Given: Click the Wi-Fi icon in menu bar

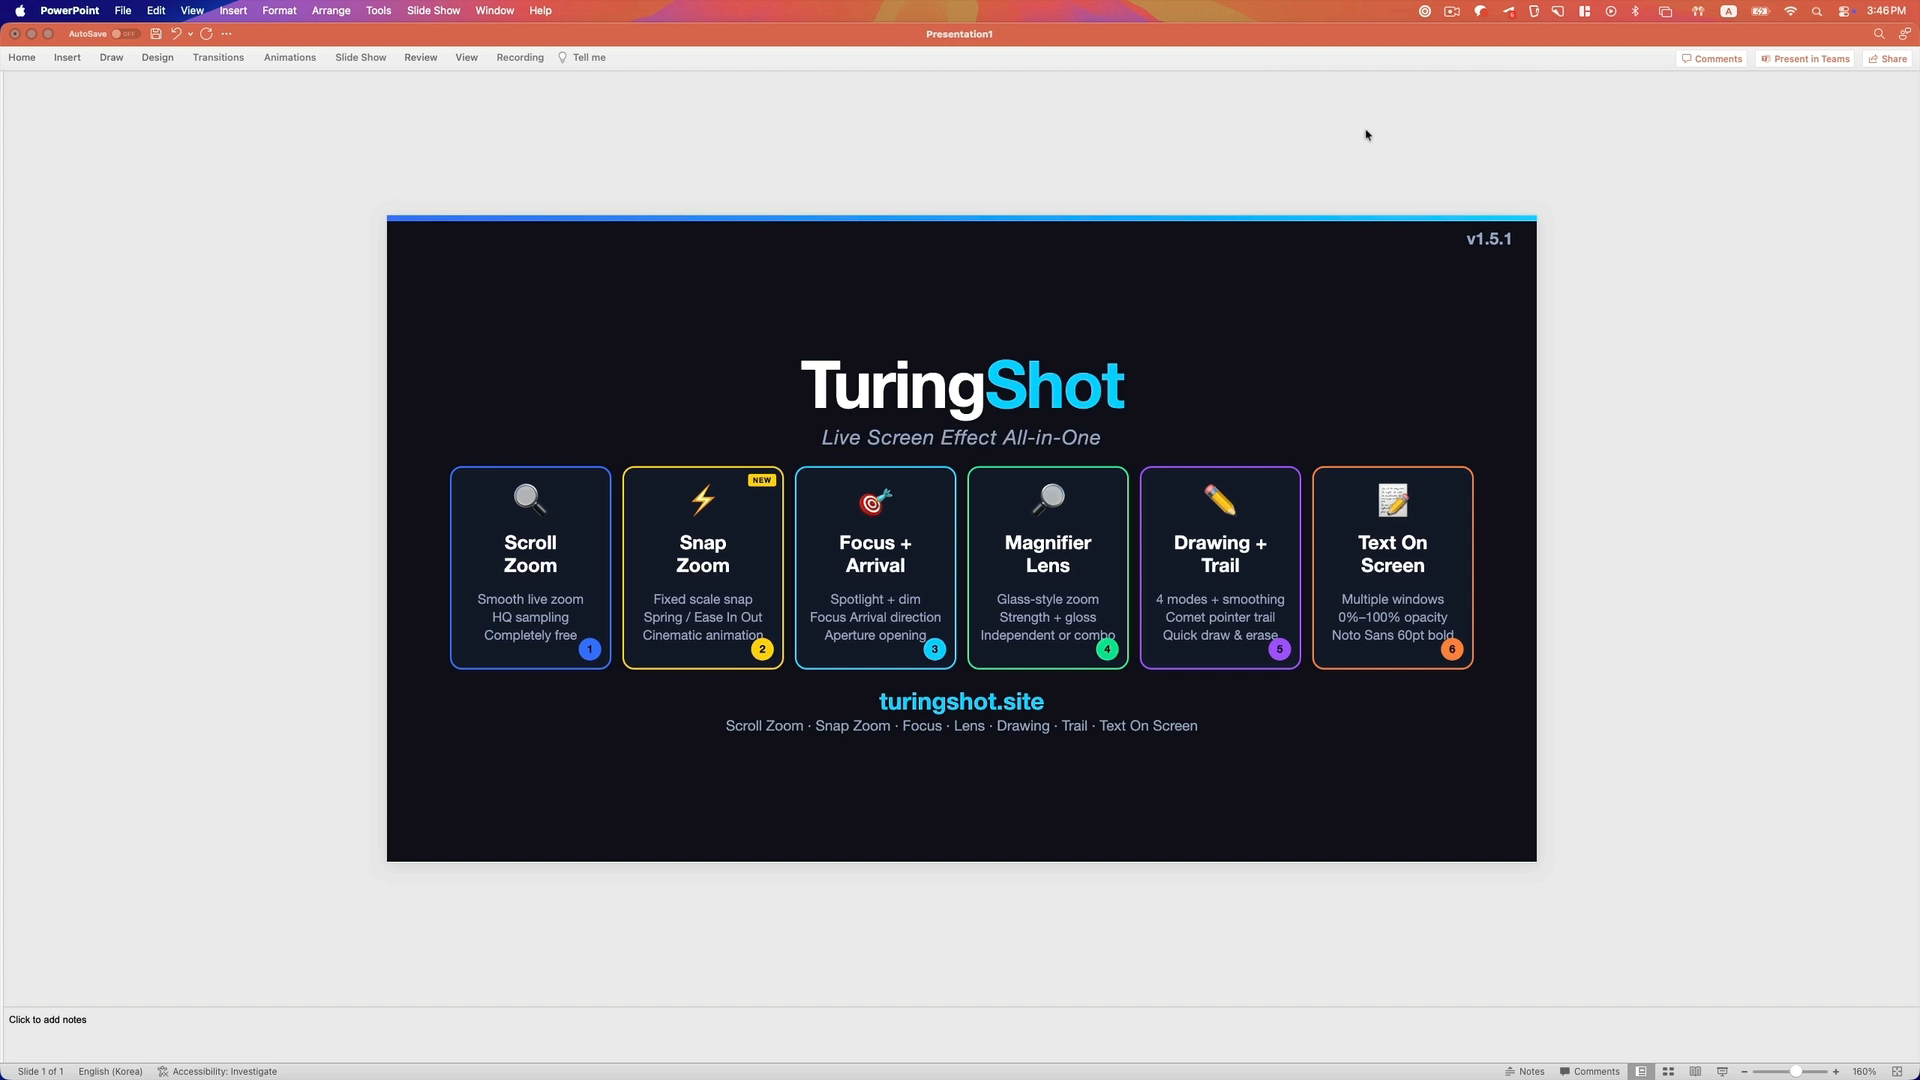Looking at the screenshot, I should click(1790, 11).
